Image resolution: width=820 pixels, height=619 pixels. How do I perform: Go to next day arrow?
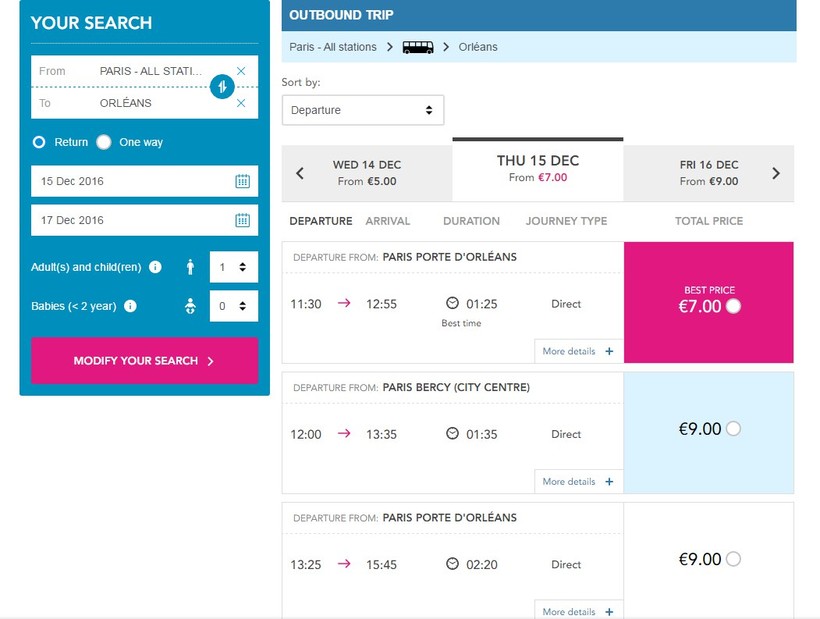(x=776, y=173)
